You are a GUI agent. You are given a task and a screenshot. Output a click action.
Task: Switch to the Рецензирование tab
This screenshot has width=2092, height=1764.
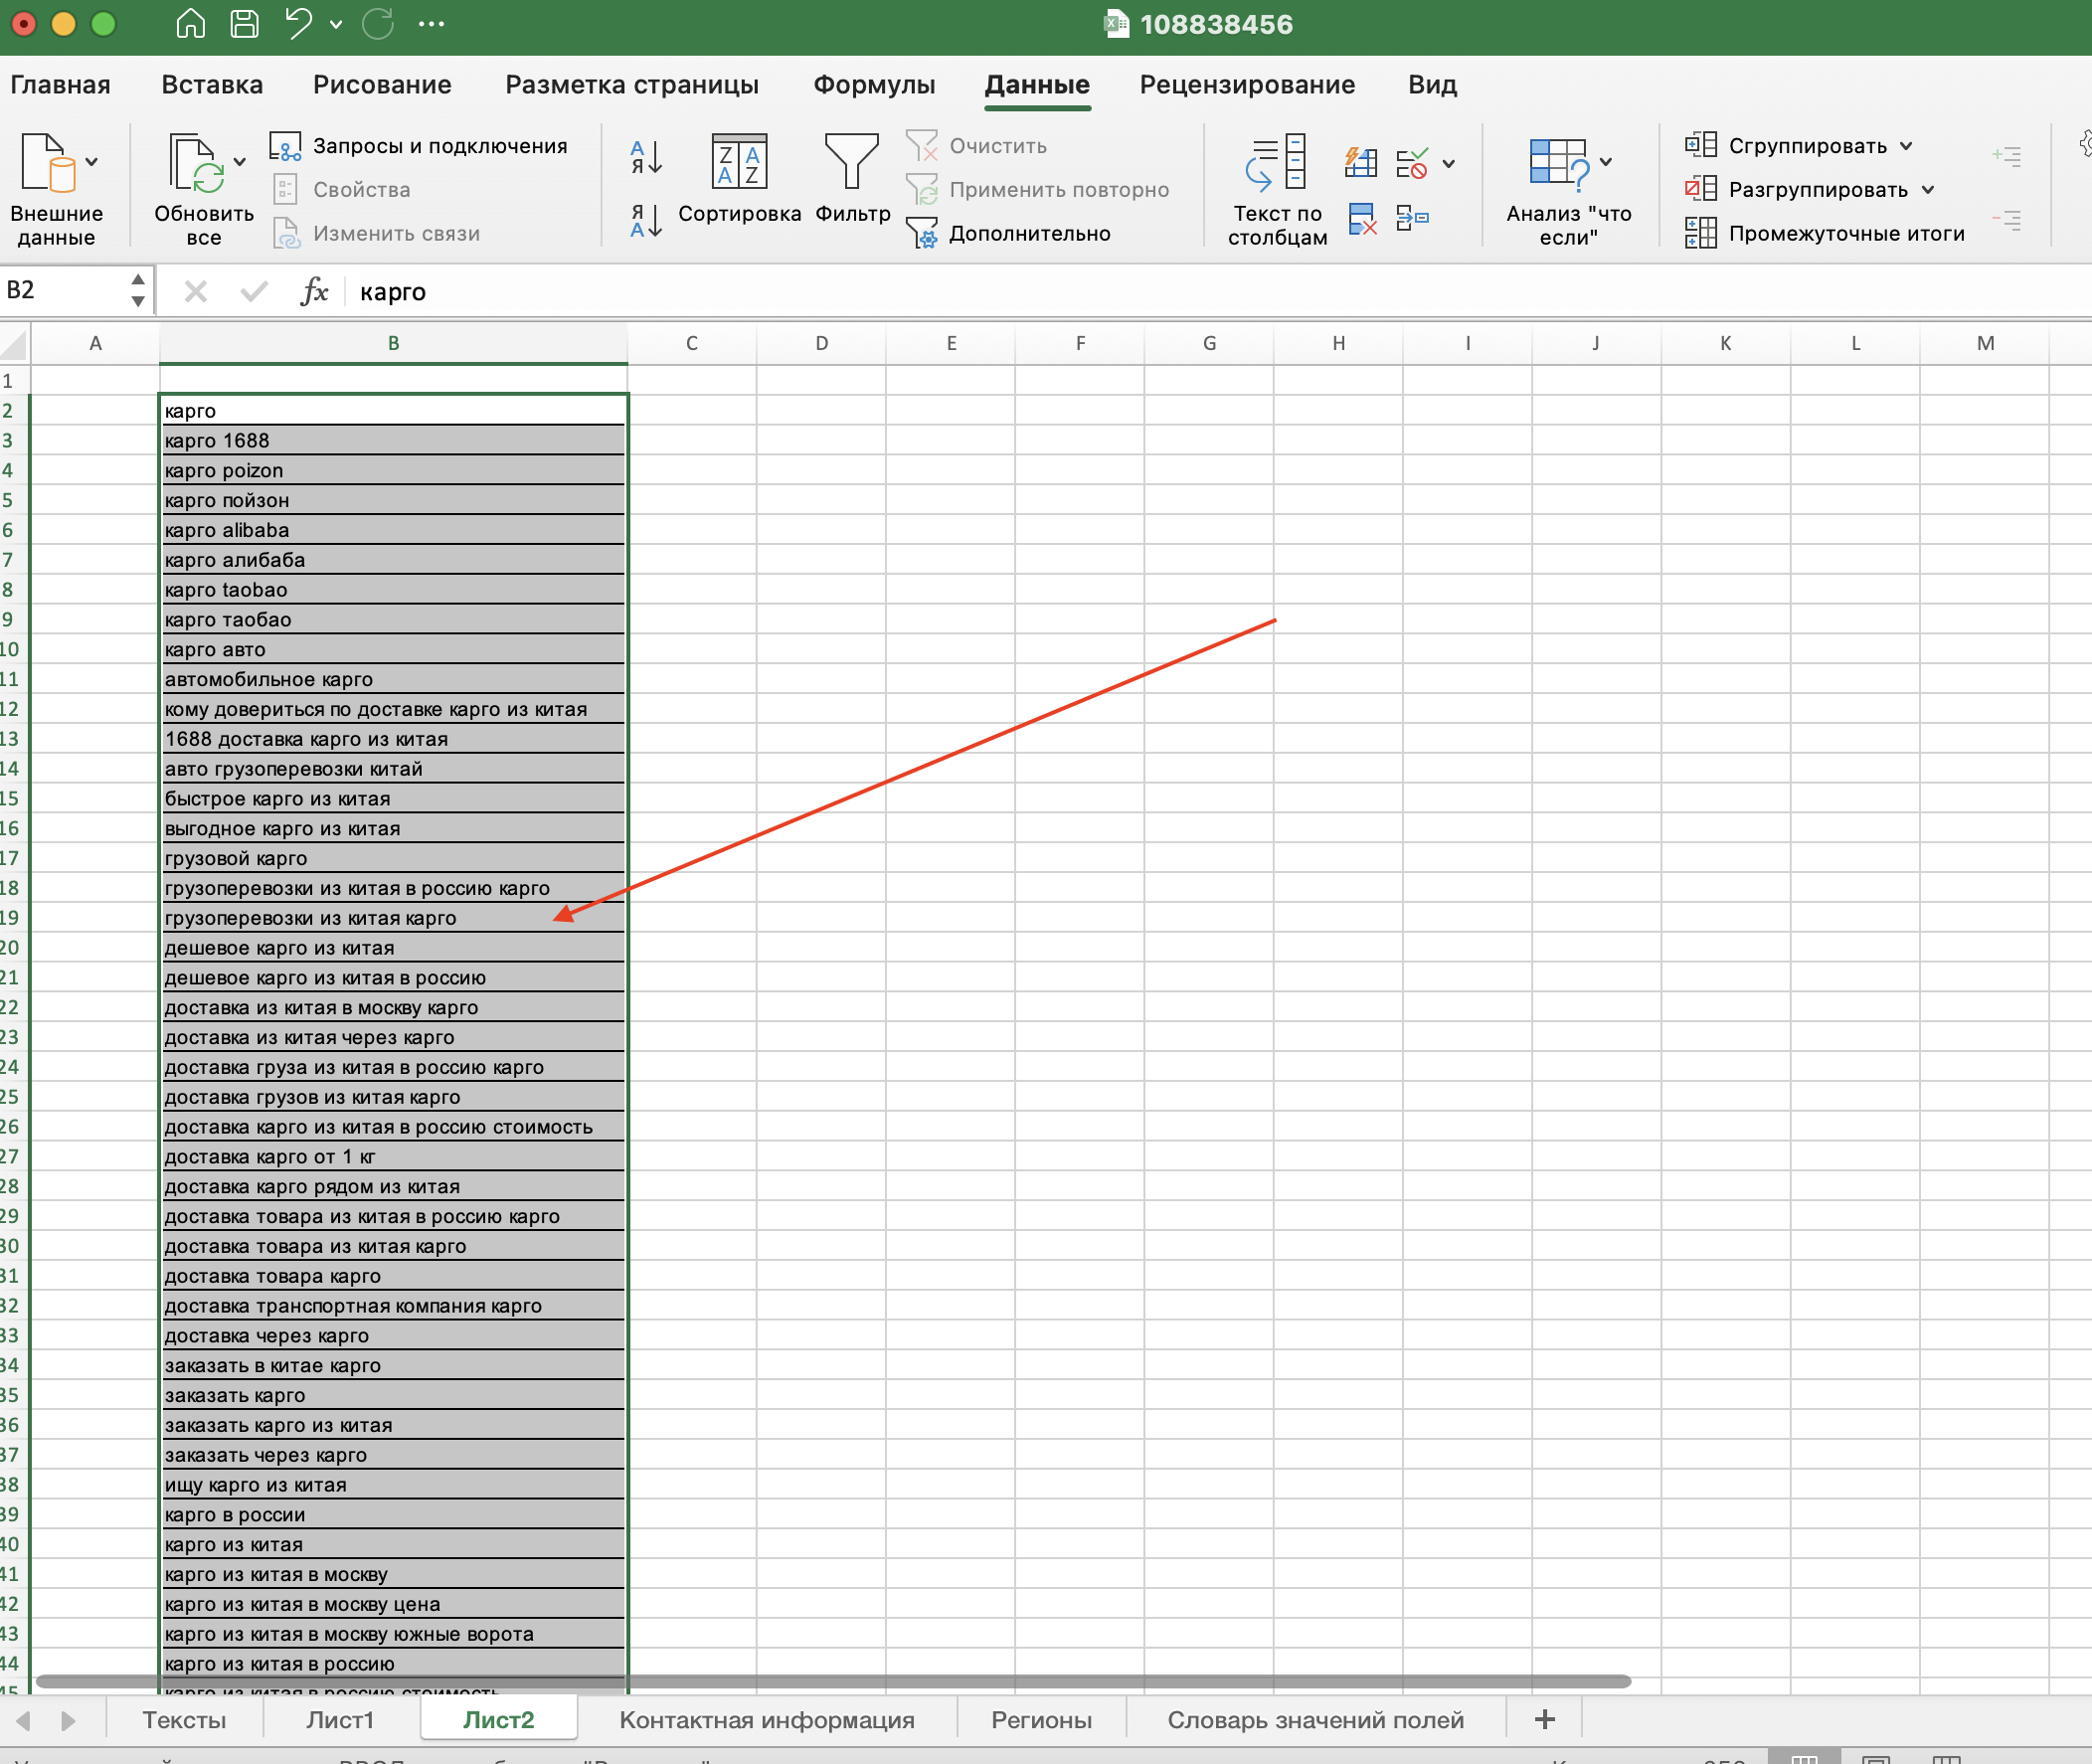[x=1247, y=85]
